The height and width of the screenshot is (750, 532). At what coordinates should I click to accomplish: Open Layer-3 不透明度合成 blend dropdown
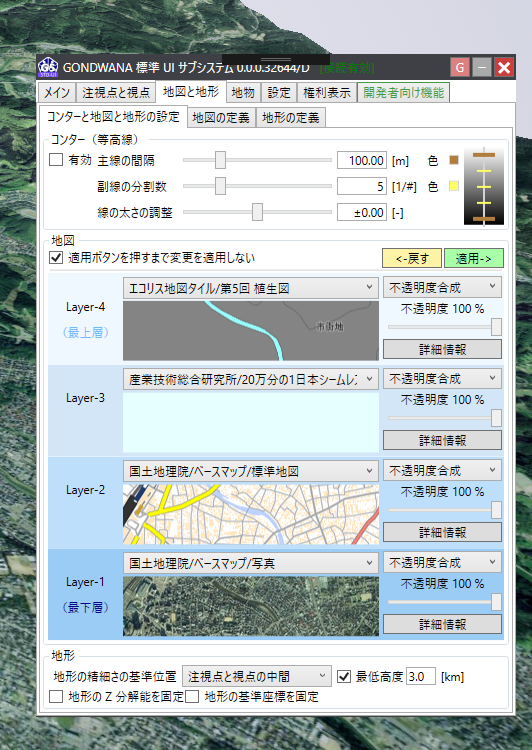[442, 379]
